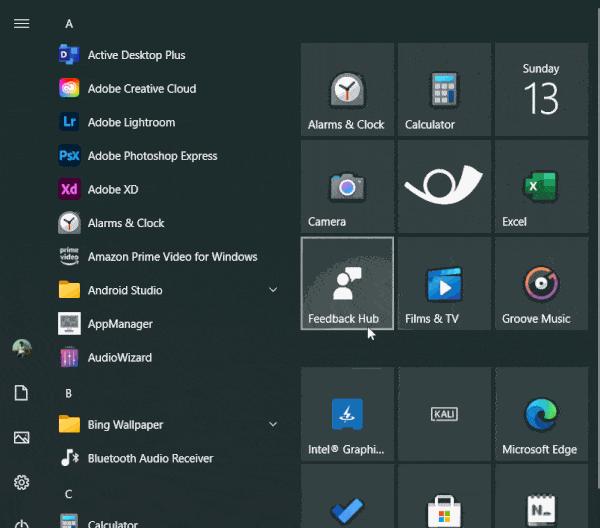Launch Adobe Lightroom from app list

(x=168, y=122)
